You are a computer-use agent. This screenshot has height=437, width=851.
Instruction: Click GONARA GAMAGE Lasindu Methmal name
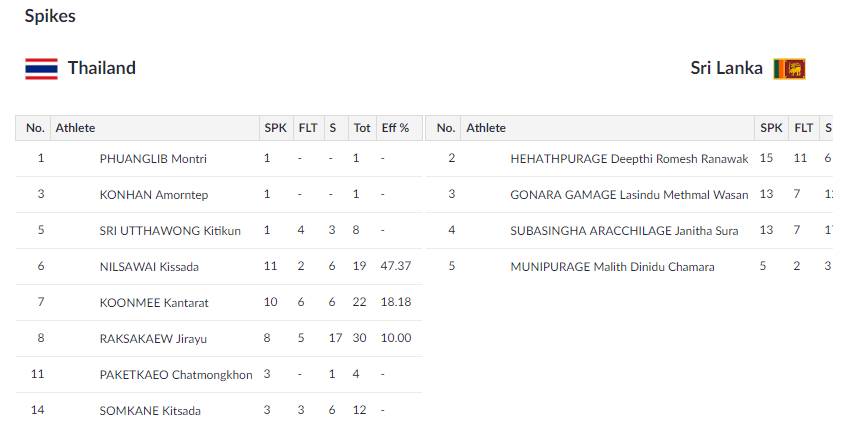click(x=629, y=194)
